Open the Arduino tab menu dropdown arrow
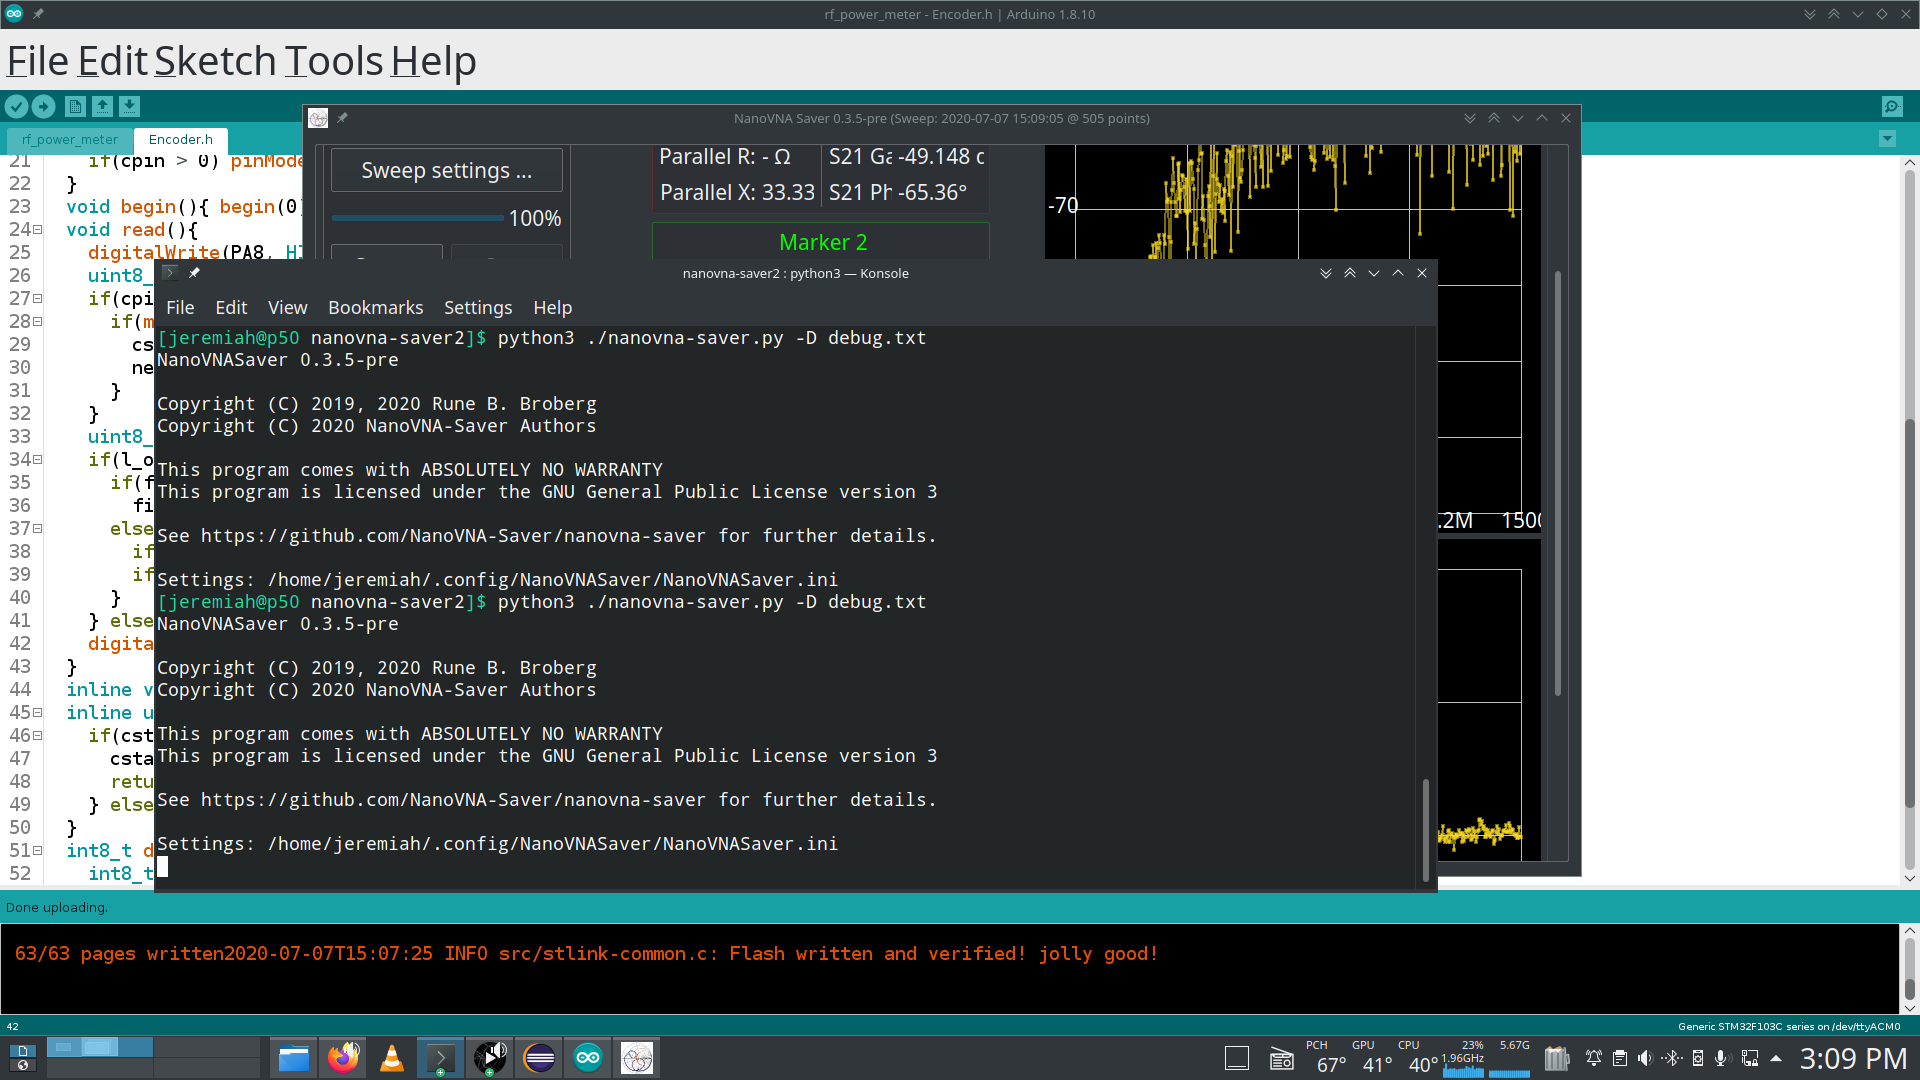Screen dimensions: 1920x1080 pyautogui.click(x=1887, y=139)
